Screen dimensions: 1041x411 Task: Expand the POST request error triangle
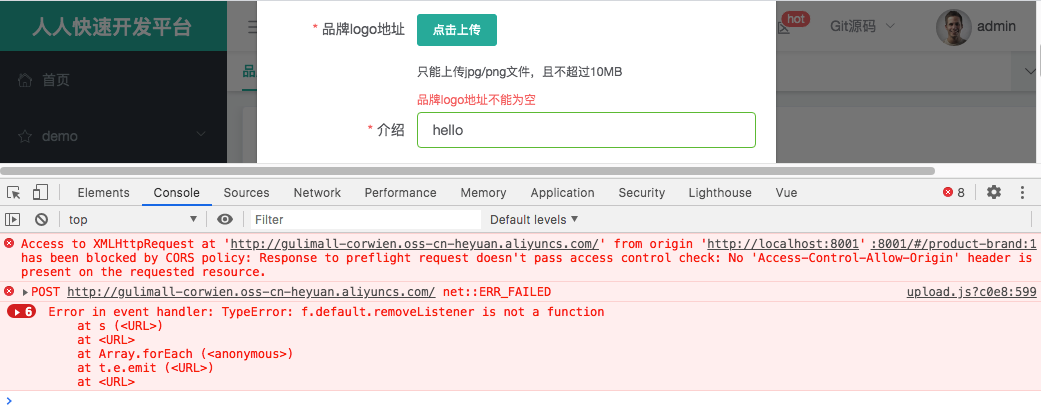tap(25, 292)
